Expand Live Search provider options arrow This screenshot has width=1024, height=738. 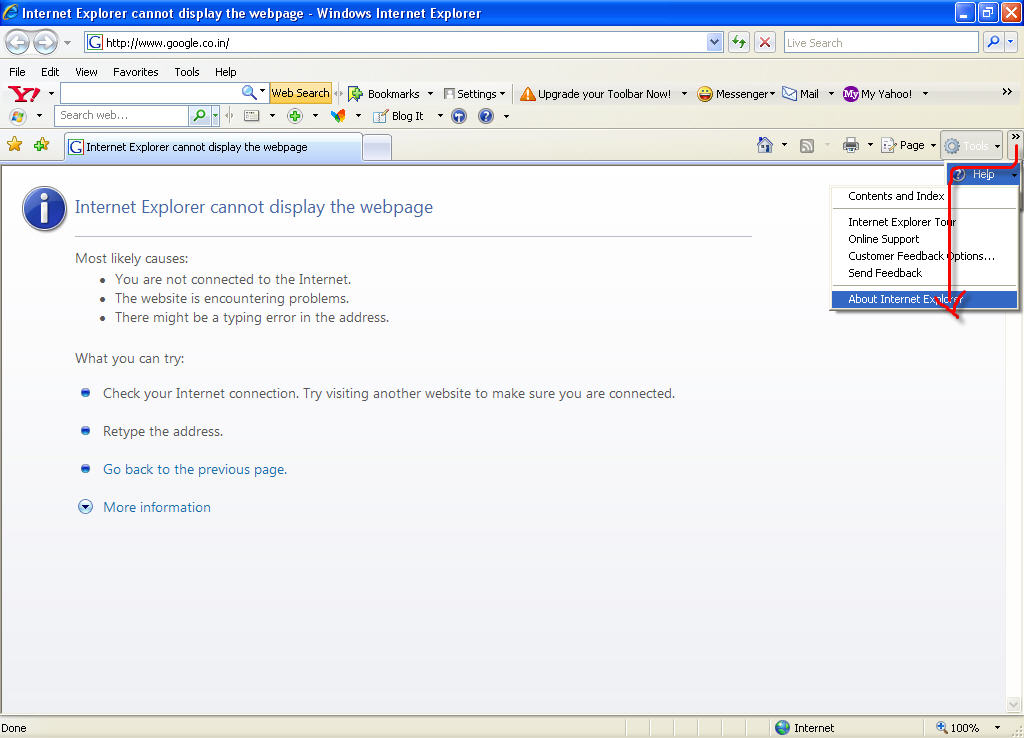1010,42
